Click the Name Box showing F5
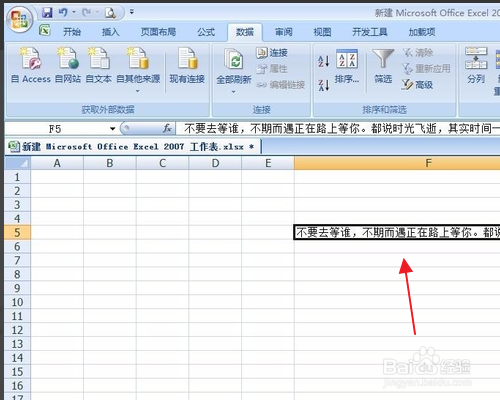The height and width of the screenshot is (400, 500). (x=55, y=129)
